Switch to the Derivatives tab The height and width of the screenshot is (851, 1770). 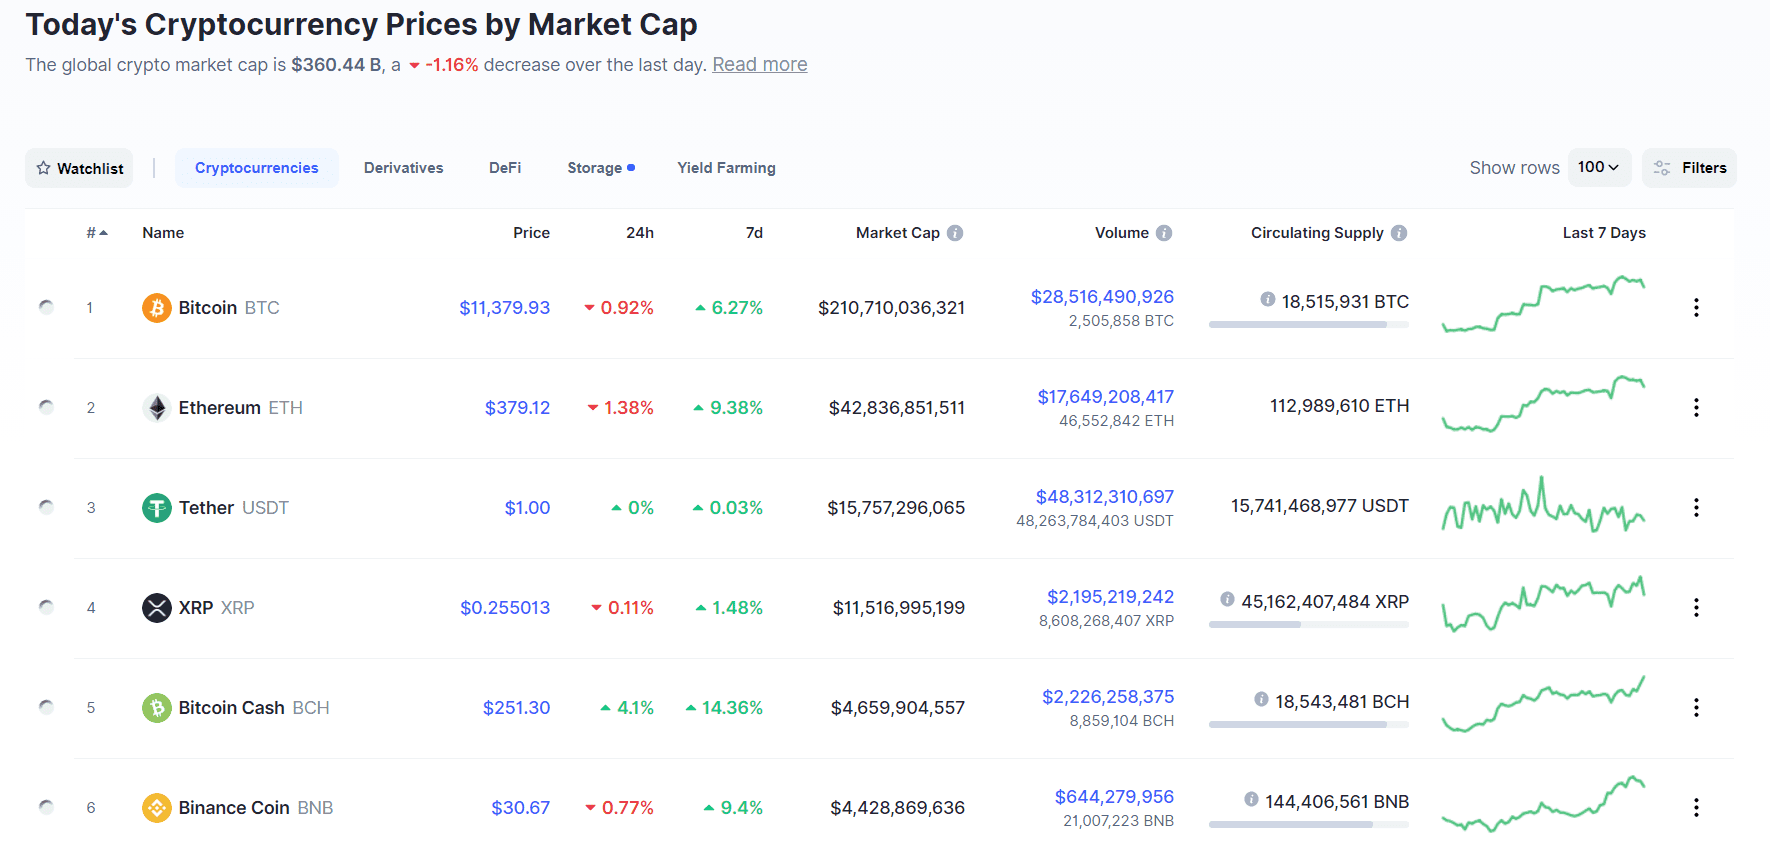click(404, 168)
